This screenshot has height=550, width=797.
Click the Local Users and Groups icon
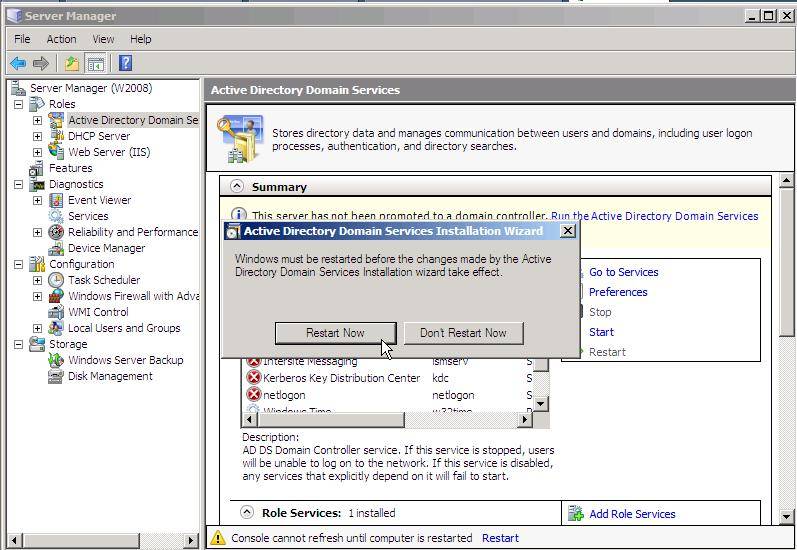click(56, 328)
